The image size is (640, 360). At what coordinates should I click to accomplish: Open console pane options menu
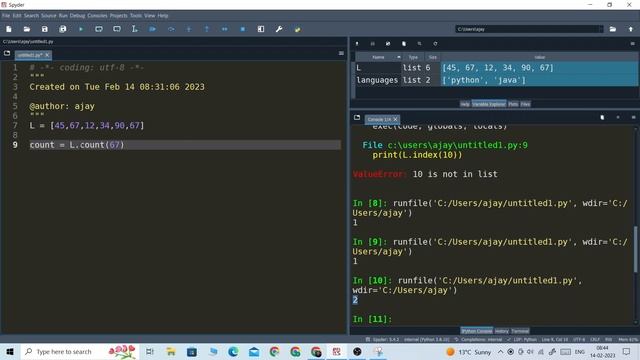click(633, 118)
